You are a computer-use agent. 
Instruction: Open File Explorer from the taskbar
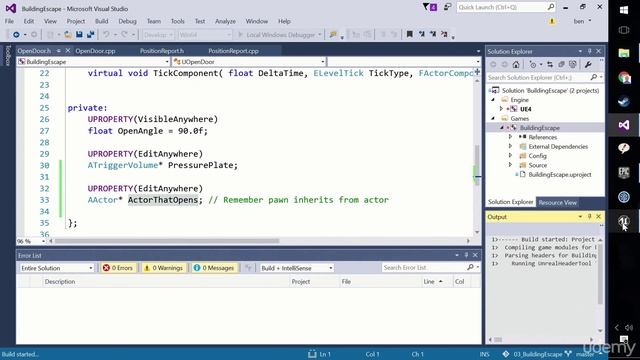624,53
